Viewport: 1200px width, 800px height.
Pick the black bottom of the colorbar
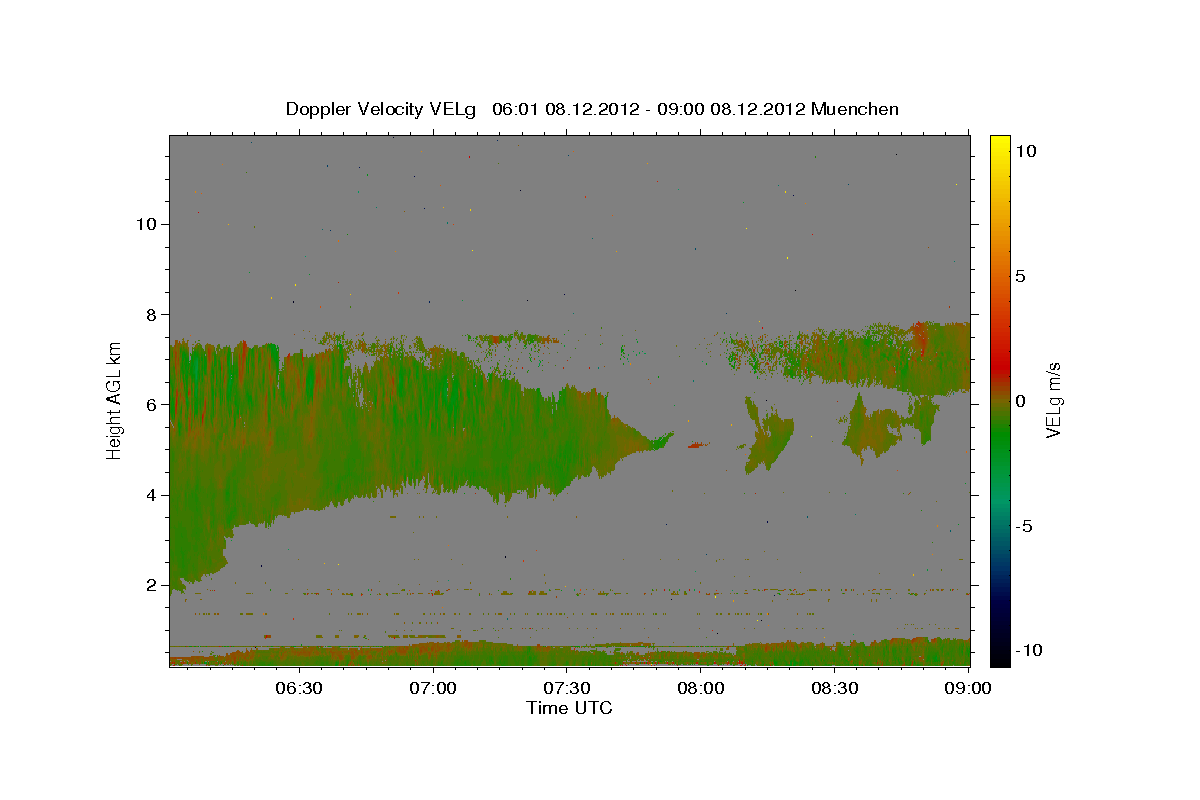(x=999, y=657)
